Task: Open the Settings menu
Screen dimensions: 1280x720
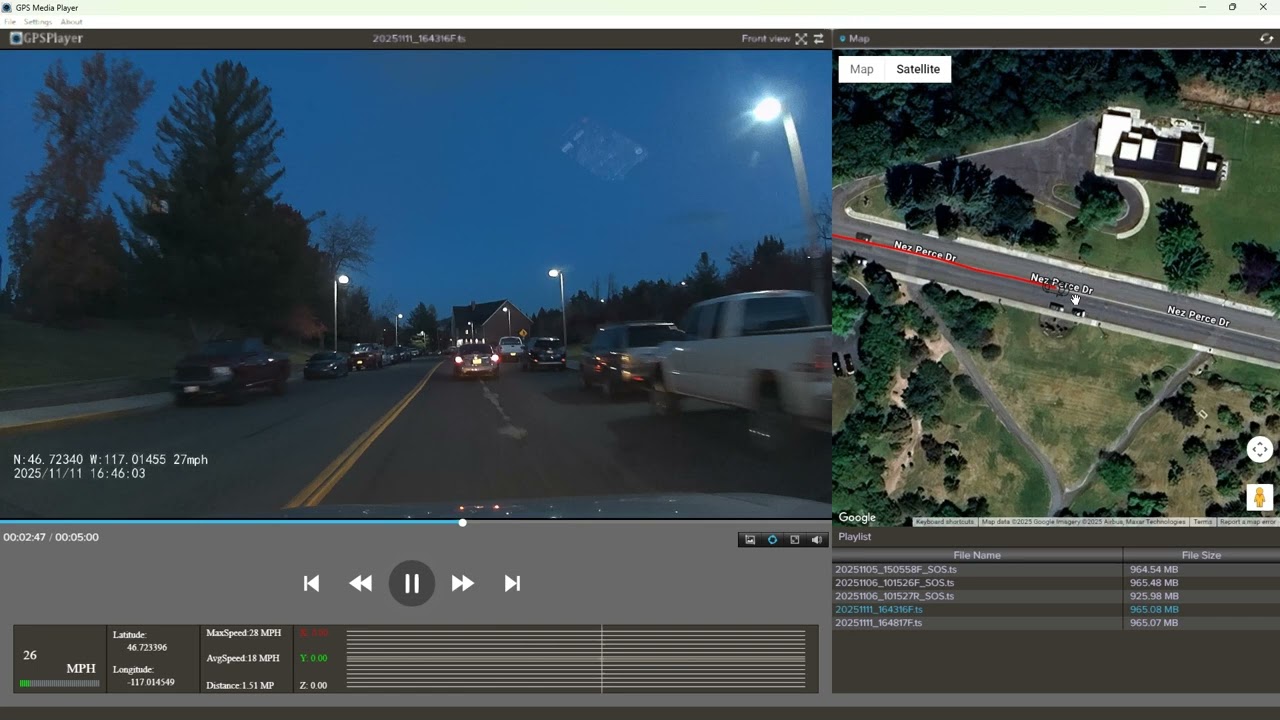Action: (x=38, y=21)
